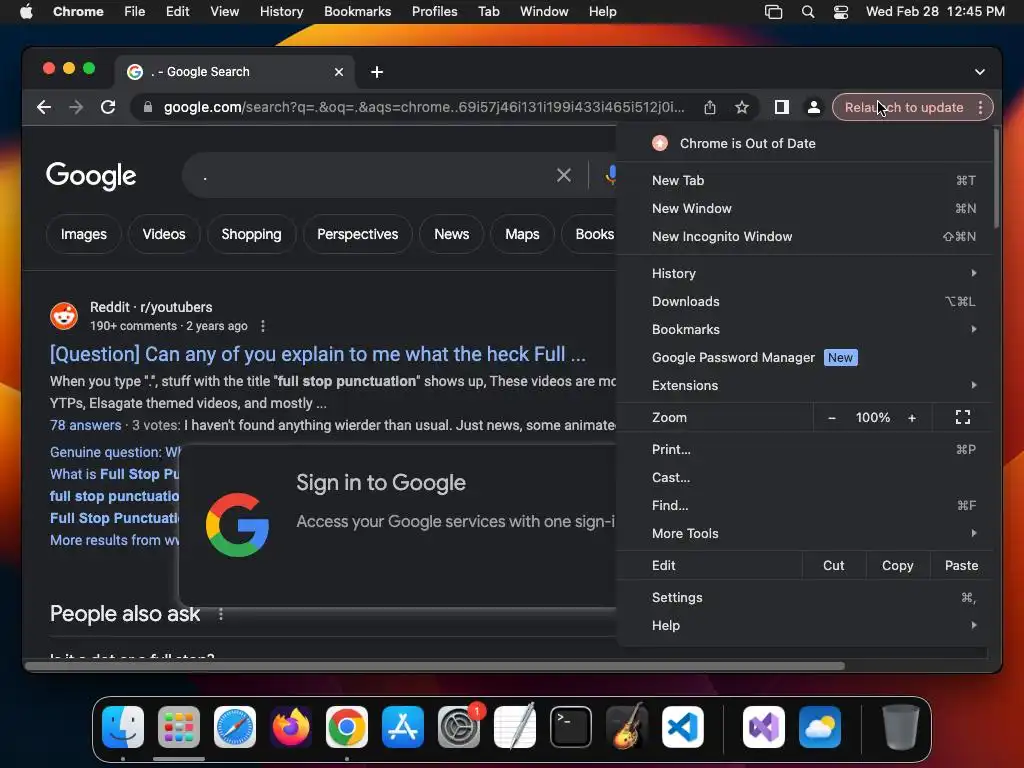1024x768 pixels.
Task: Open the side panel icon
Action: tap(782, 107)
